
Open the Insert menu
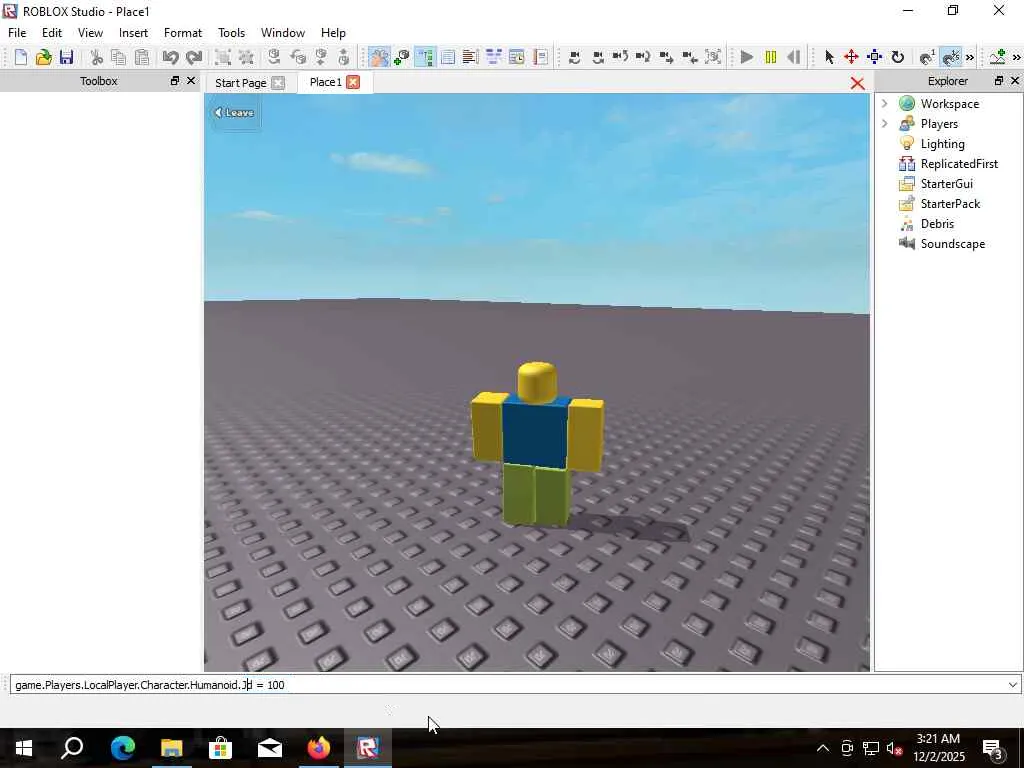[133, 33]
